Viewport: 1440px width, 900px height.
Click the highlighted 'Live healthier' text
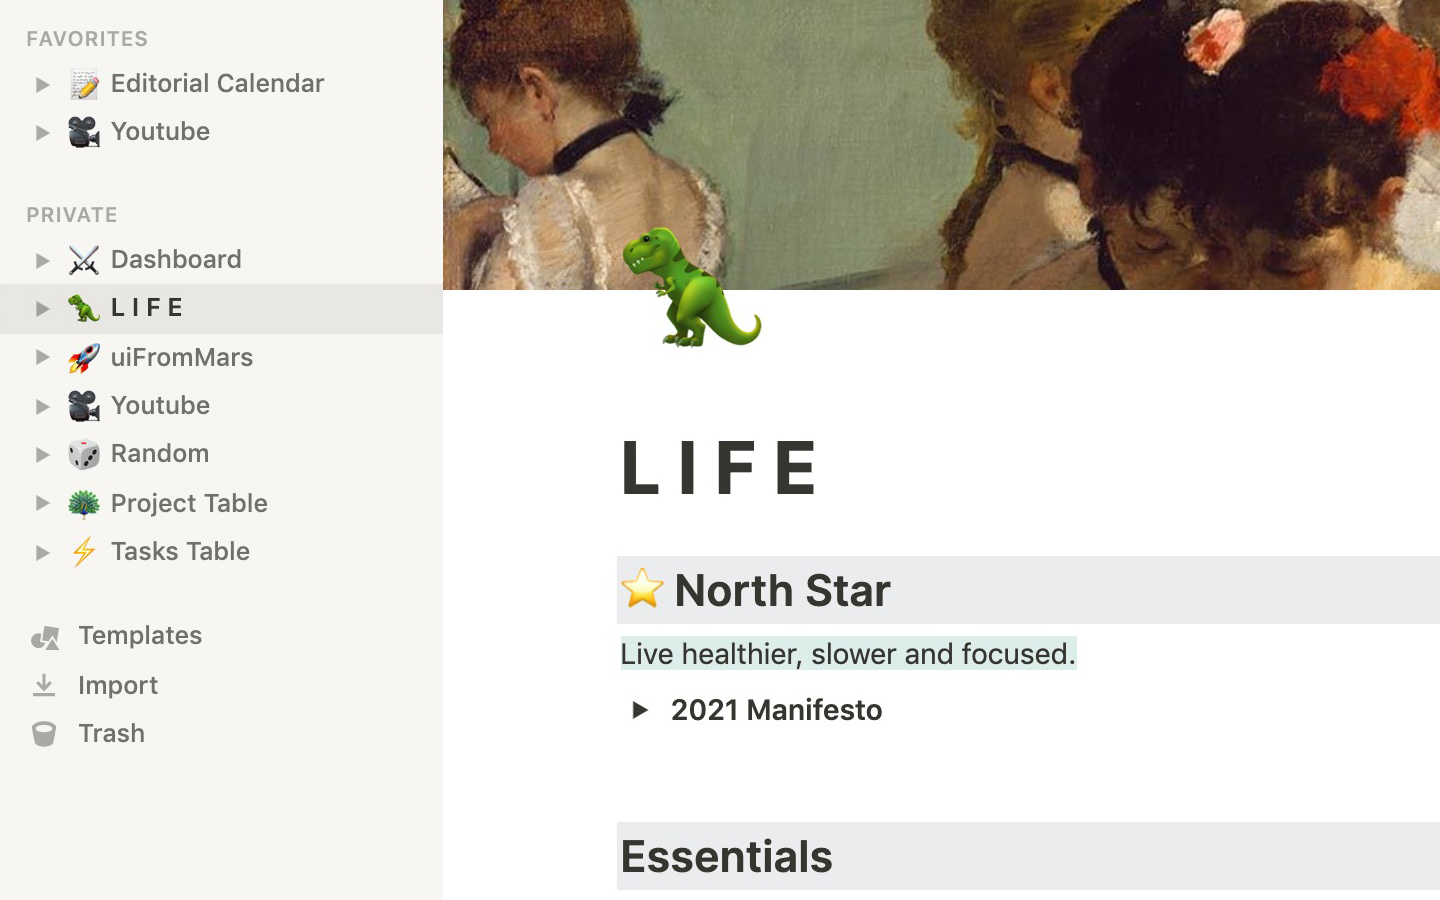point(848,654)
